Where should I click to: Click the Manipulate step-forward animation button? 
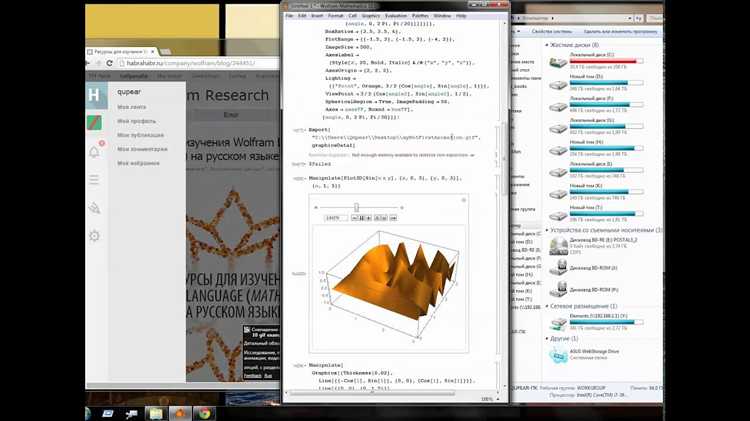pyautogui.click(x=368, y=218)
